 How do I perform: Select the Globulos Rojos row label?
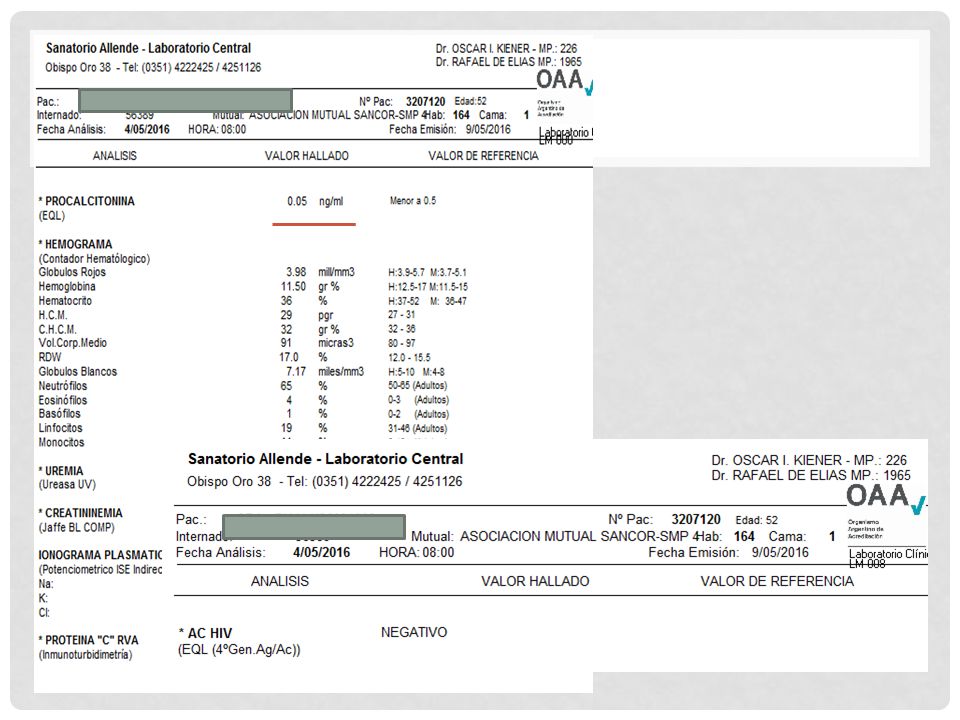(x=72, y=272)
